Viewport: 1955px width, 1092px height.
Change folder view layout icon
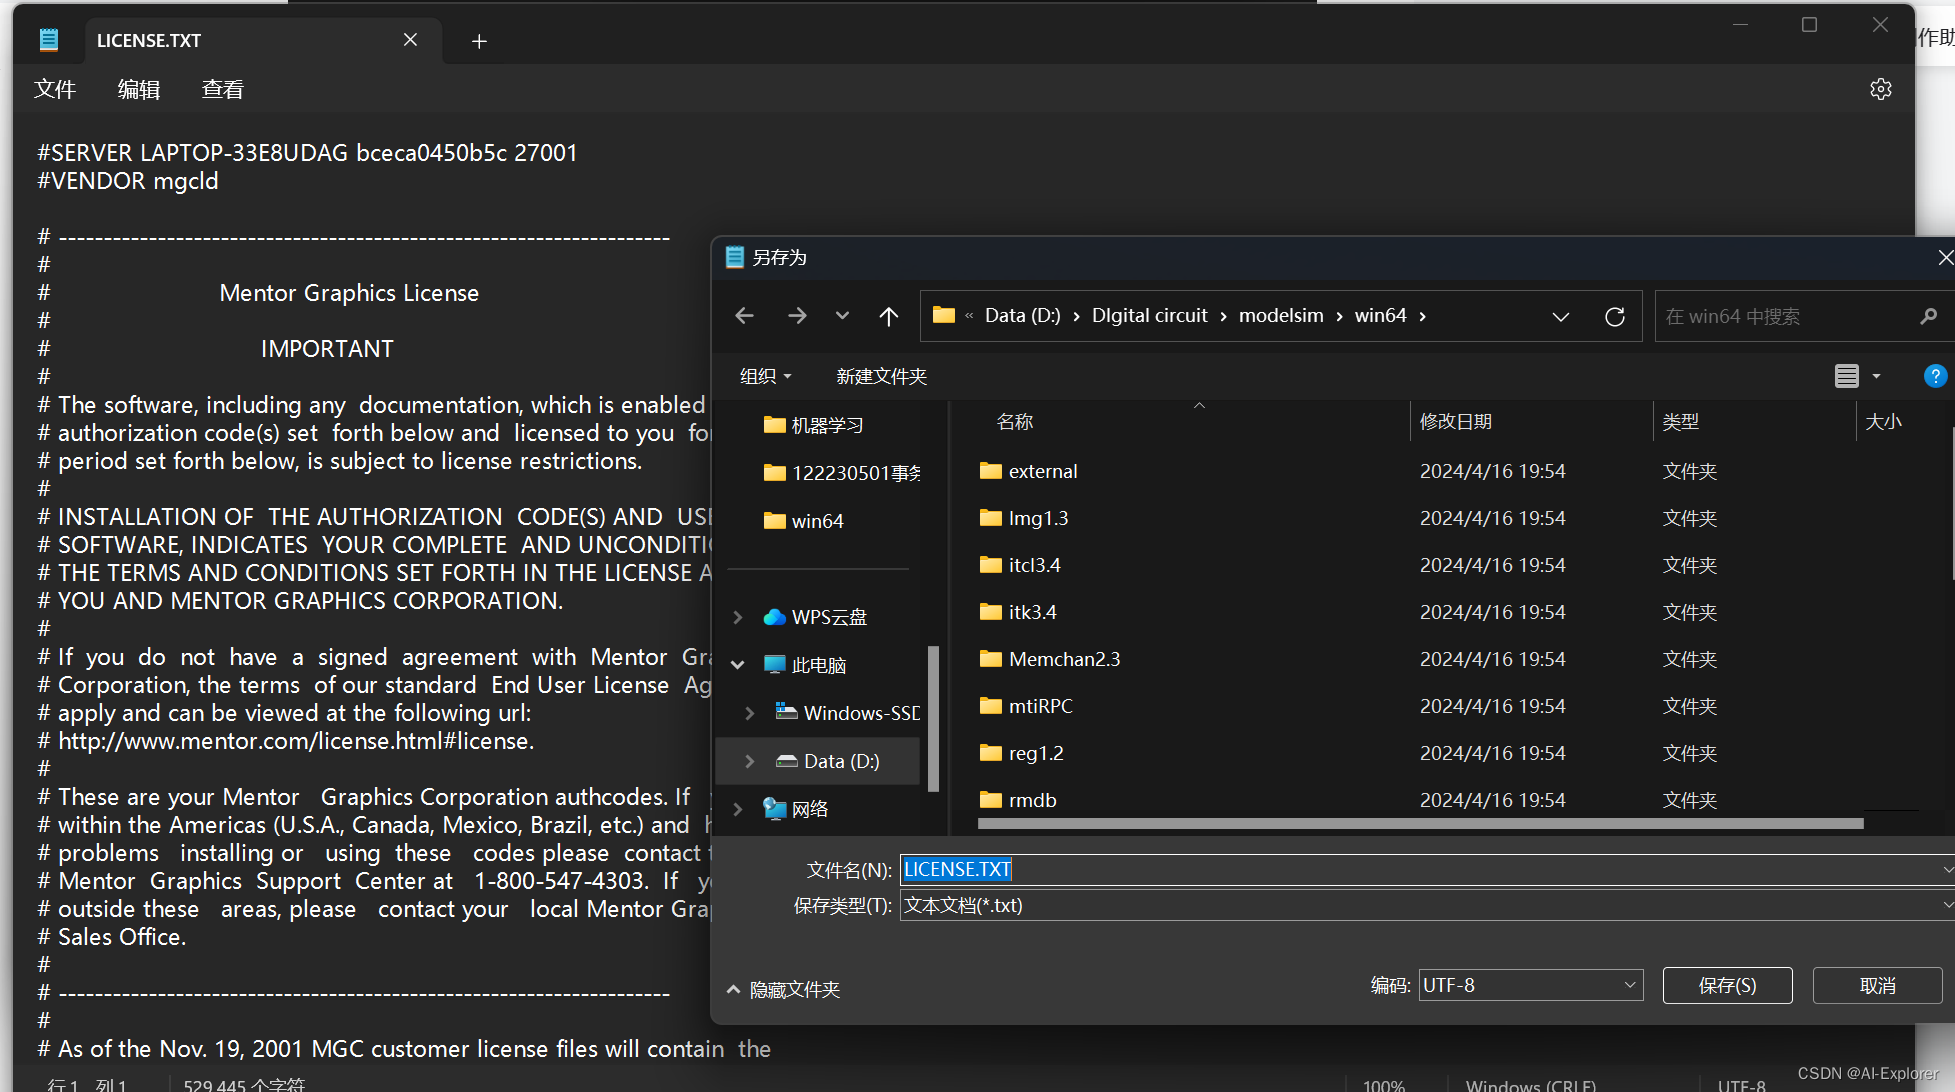1847,376
